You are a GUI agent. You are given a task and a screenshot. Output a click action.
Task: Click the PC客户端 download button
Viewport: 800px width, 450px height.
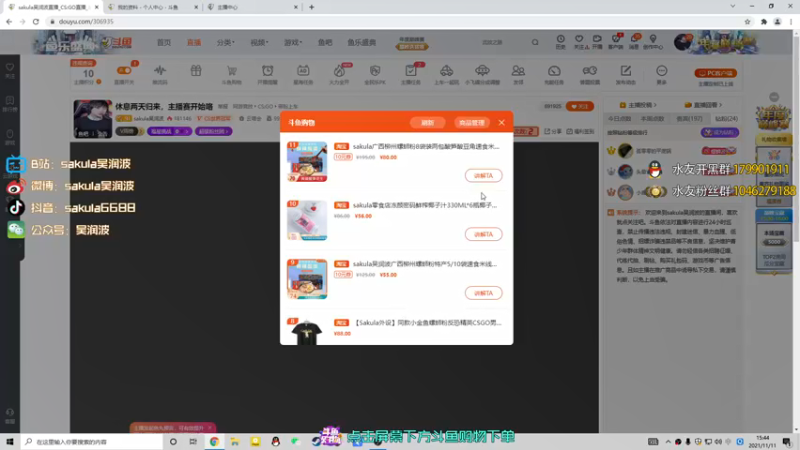tap(715, 73)
